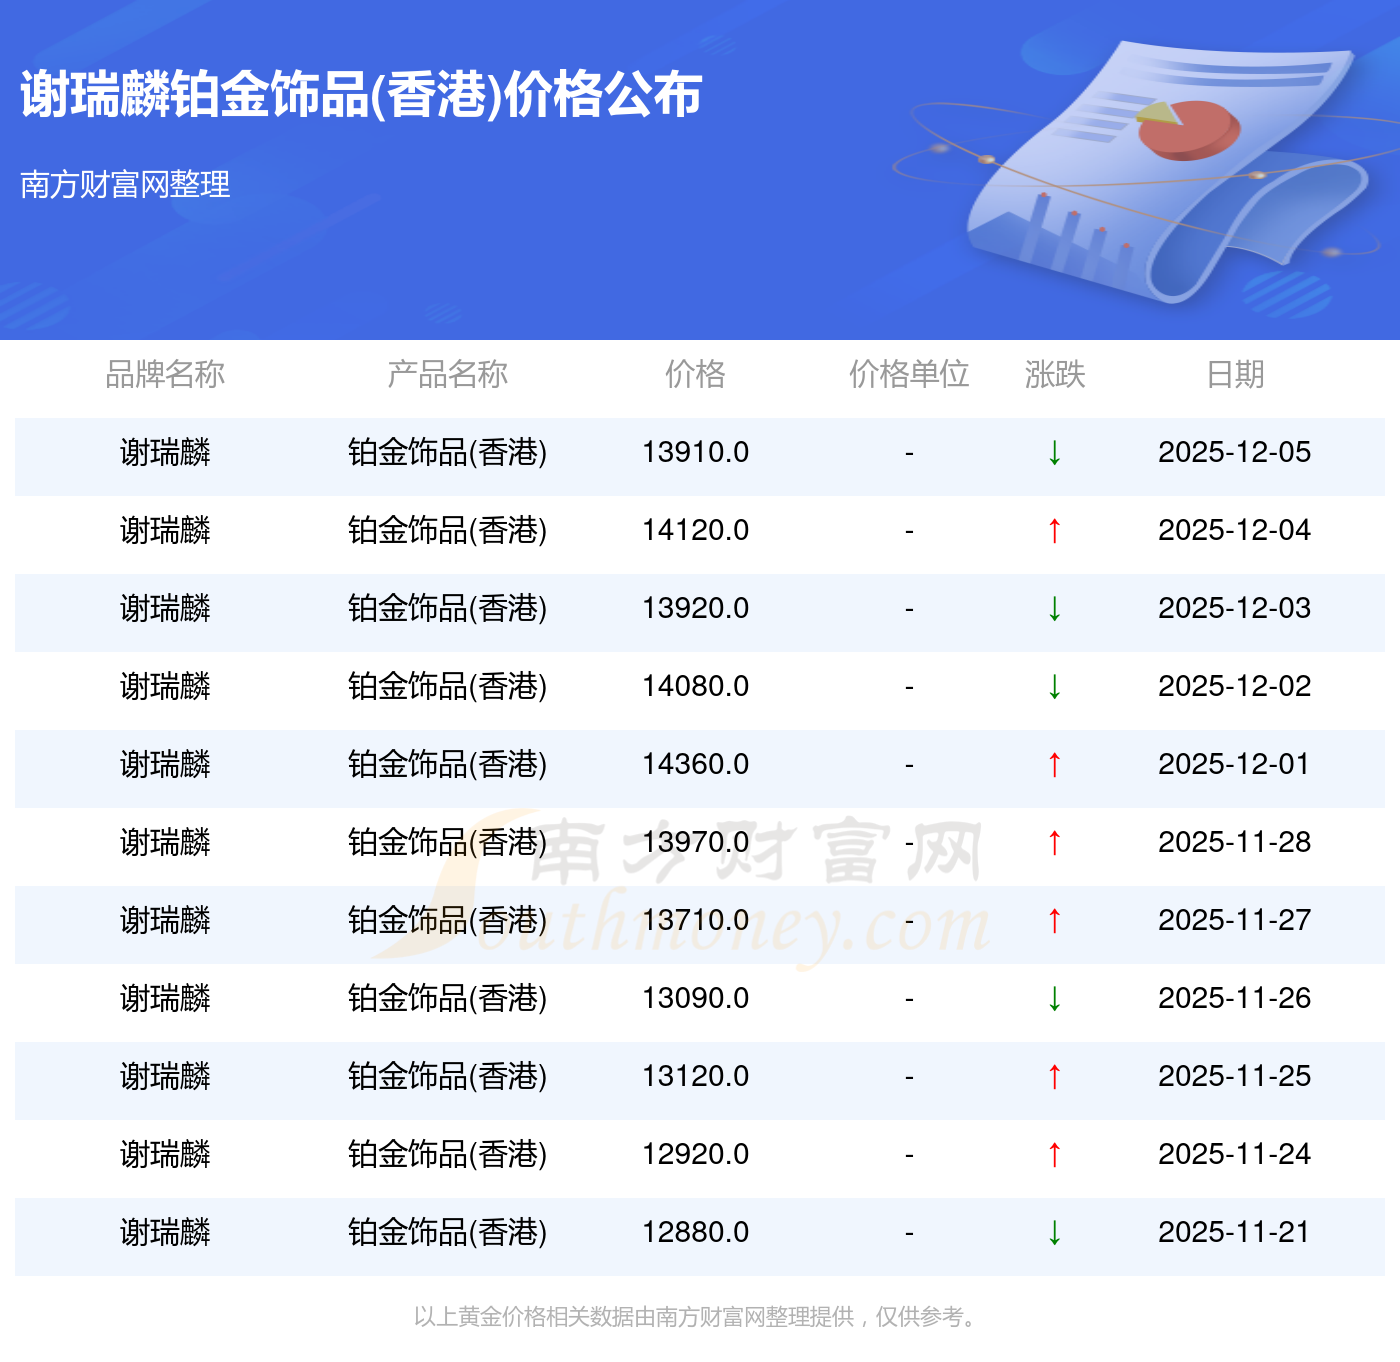Click the red up arrow for 2025-11-24
The image size is (1400, 1362).
[1054, 1155]
